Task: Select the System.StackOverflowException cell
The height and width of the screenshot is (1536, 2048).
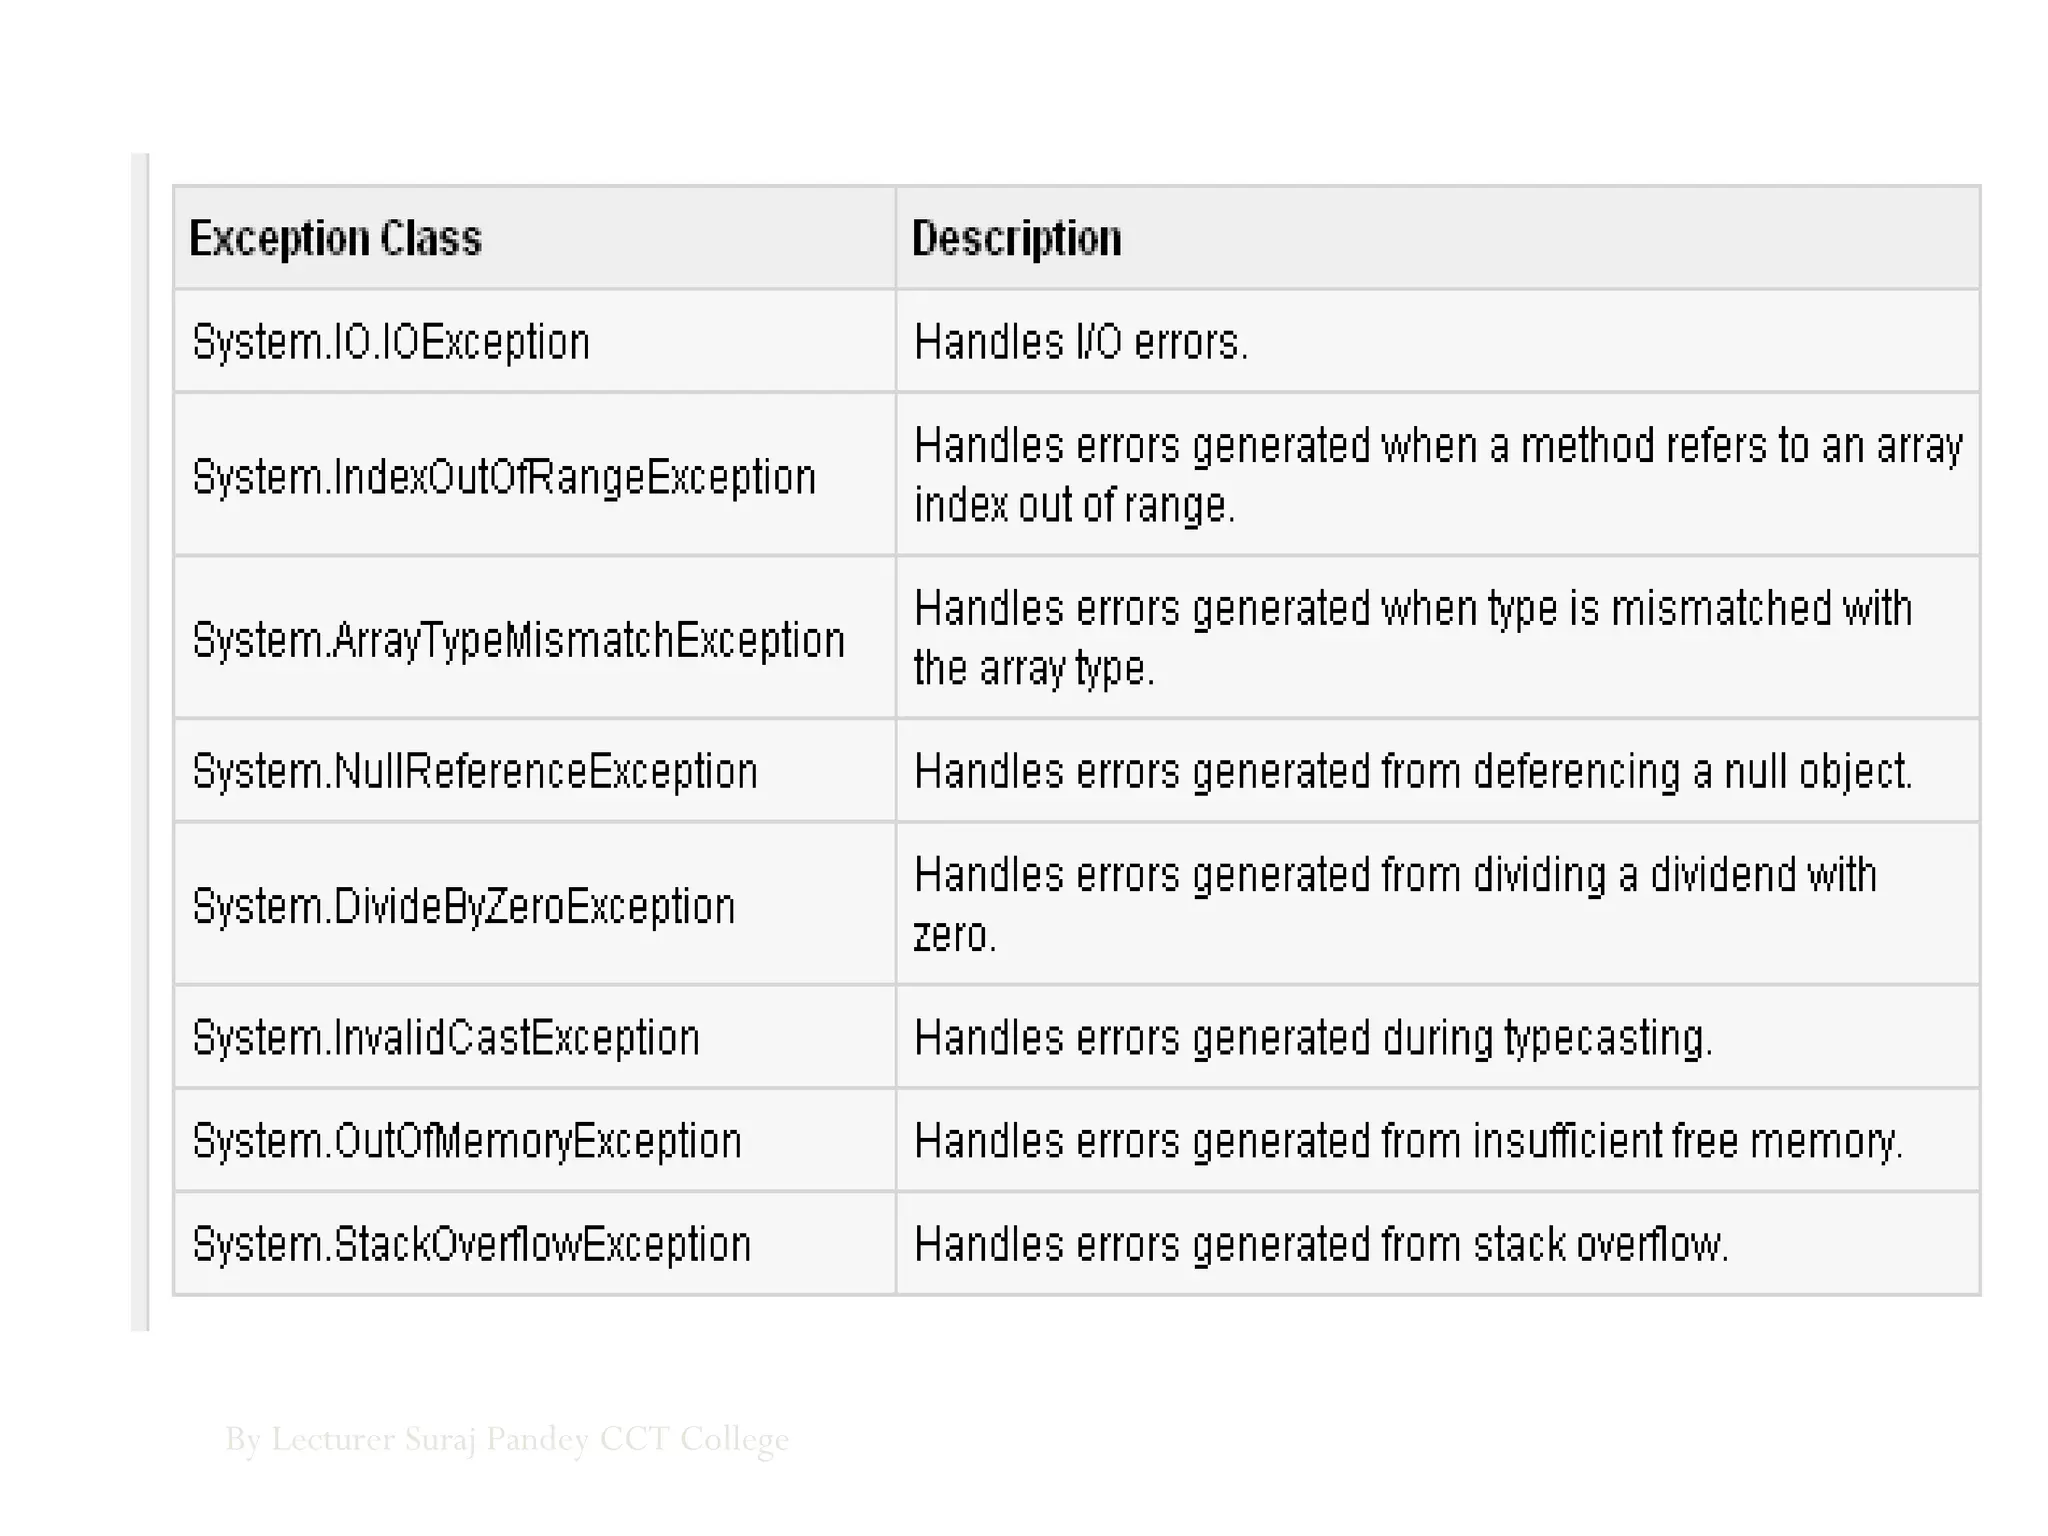Action: point(471,1244)
